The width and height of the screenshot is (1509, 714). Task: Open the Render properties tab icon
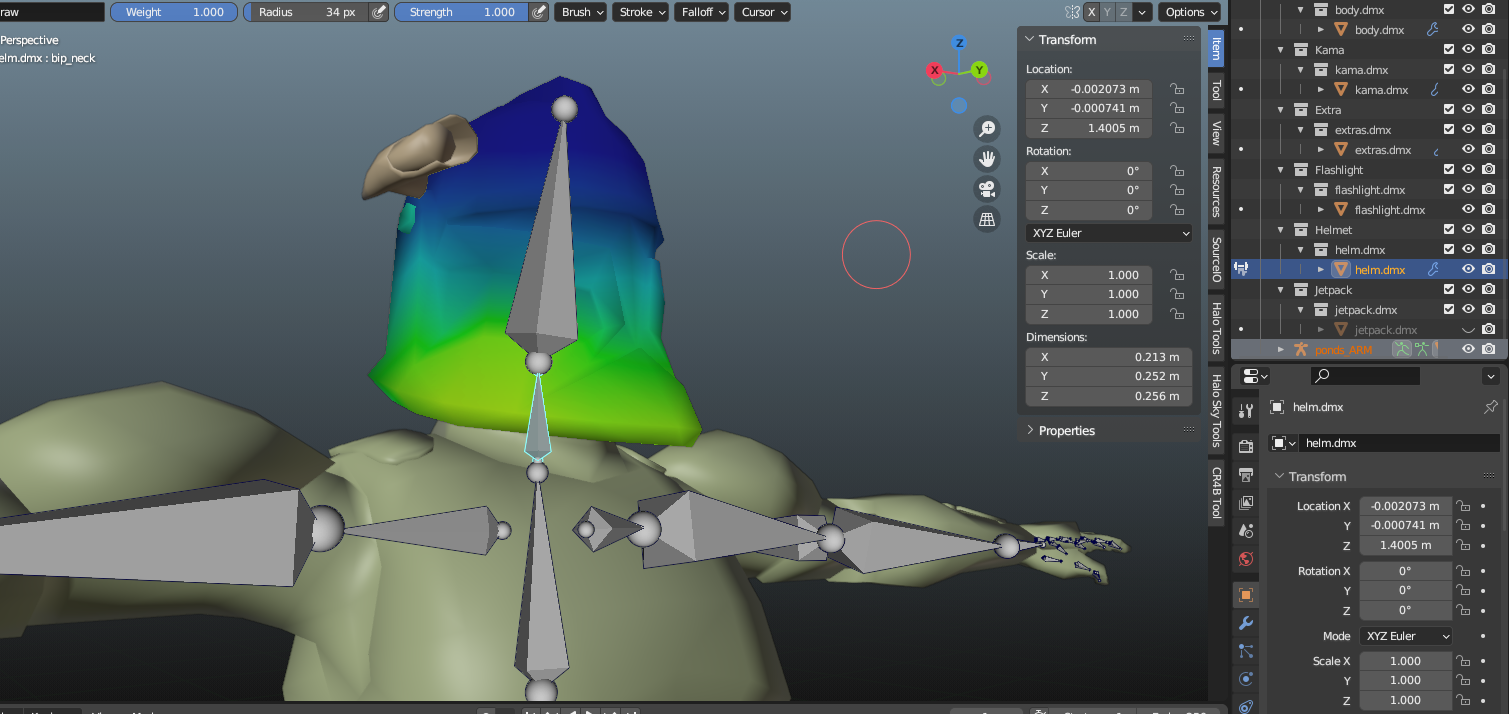coord(1246,446)
